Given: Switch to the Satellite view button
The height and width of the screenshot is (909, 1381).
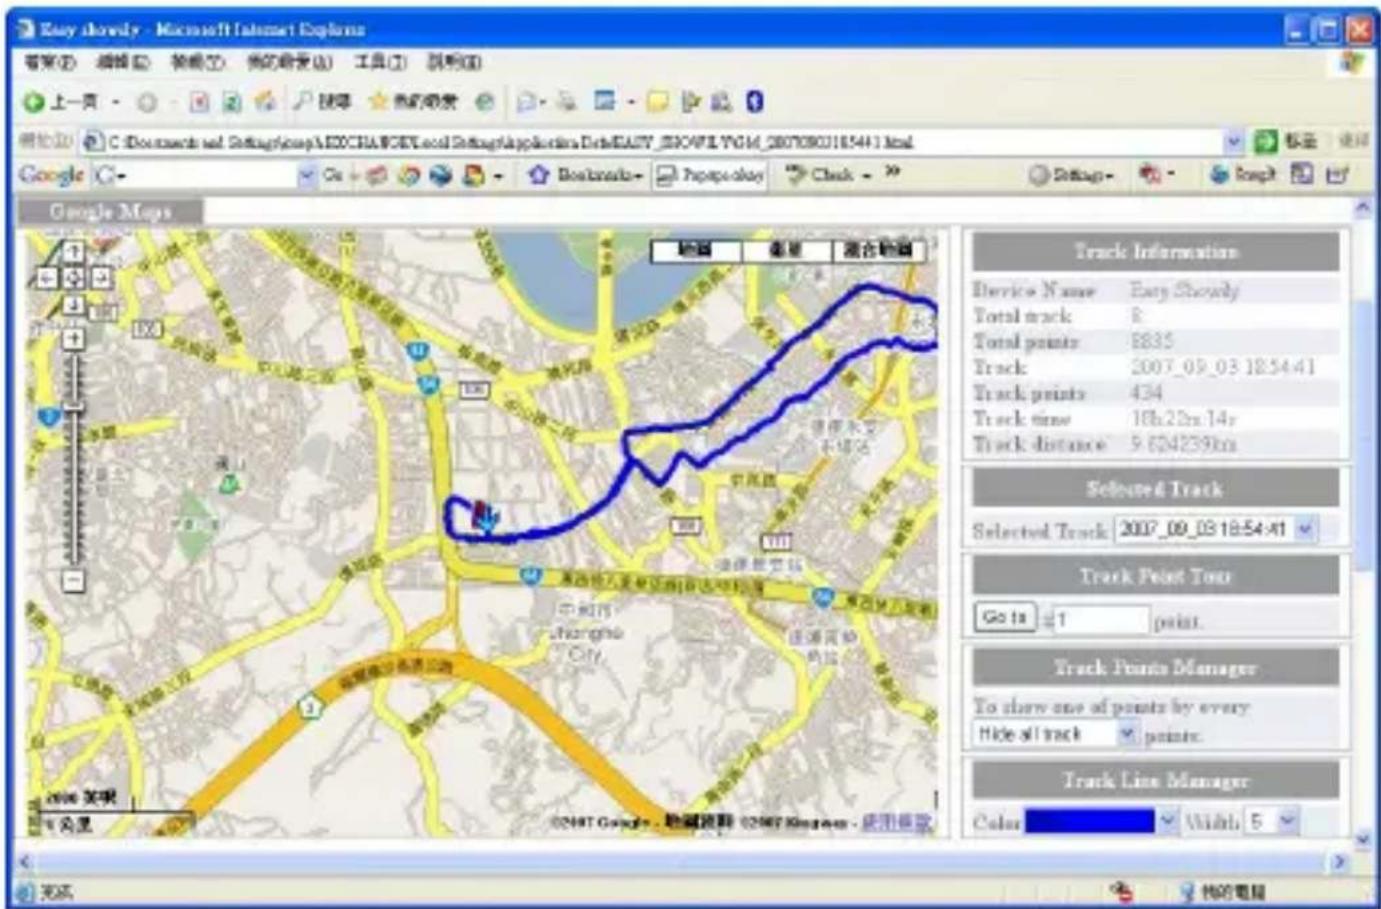Looking at the screenshot, I should pos(787,250).
